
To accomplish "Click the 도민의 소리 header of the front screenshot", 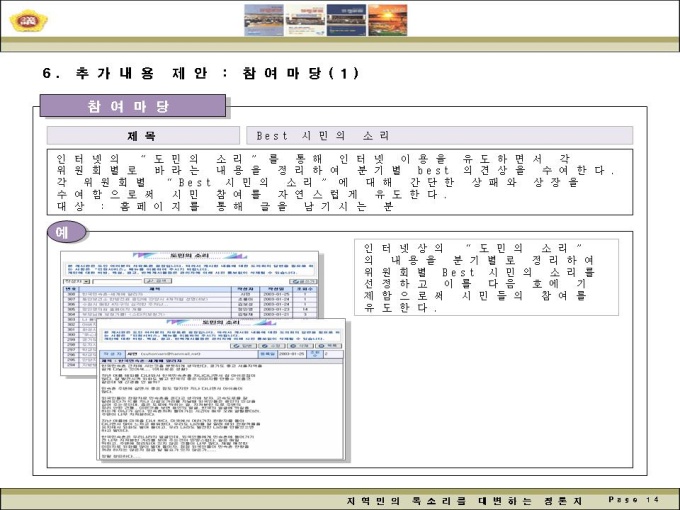I will (x=221, y=323).
